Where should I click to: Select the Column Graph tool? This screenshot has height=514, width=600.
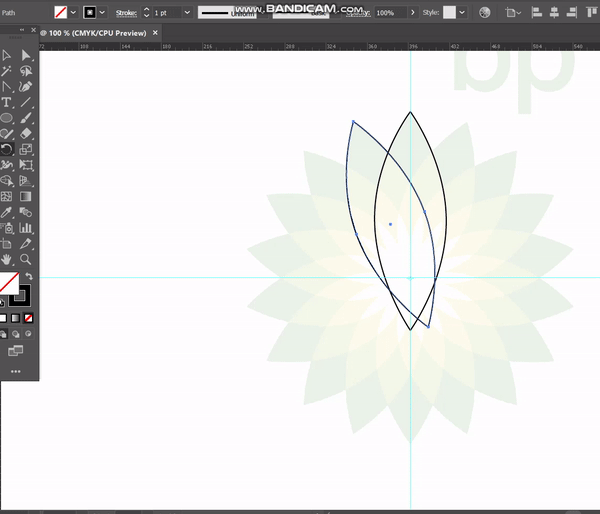click(26, 228)
